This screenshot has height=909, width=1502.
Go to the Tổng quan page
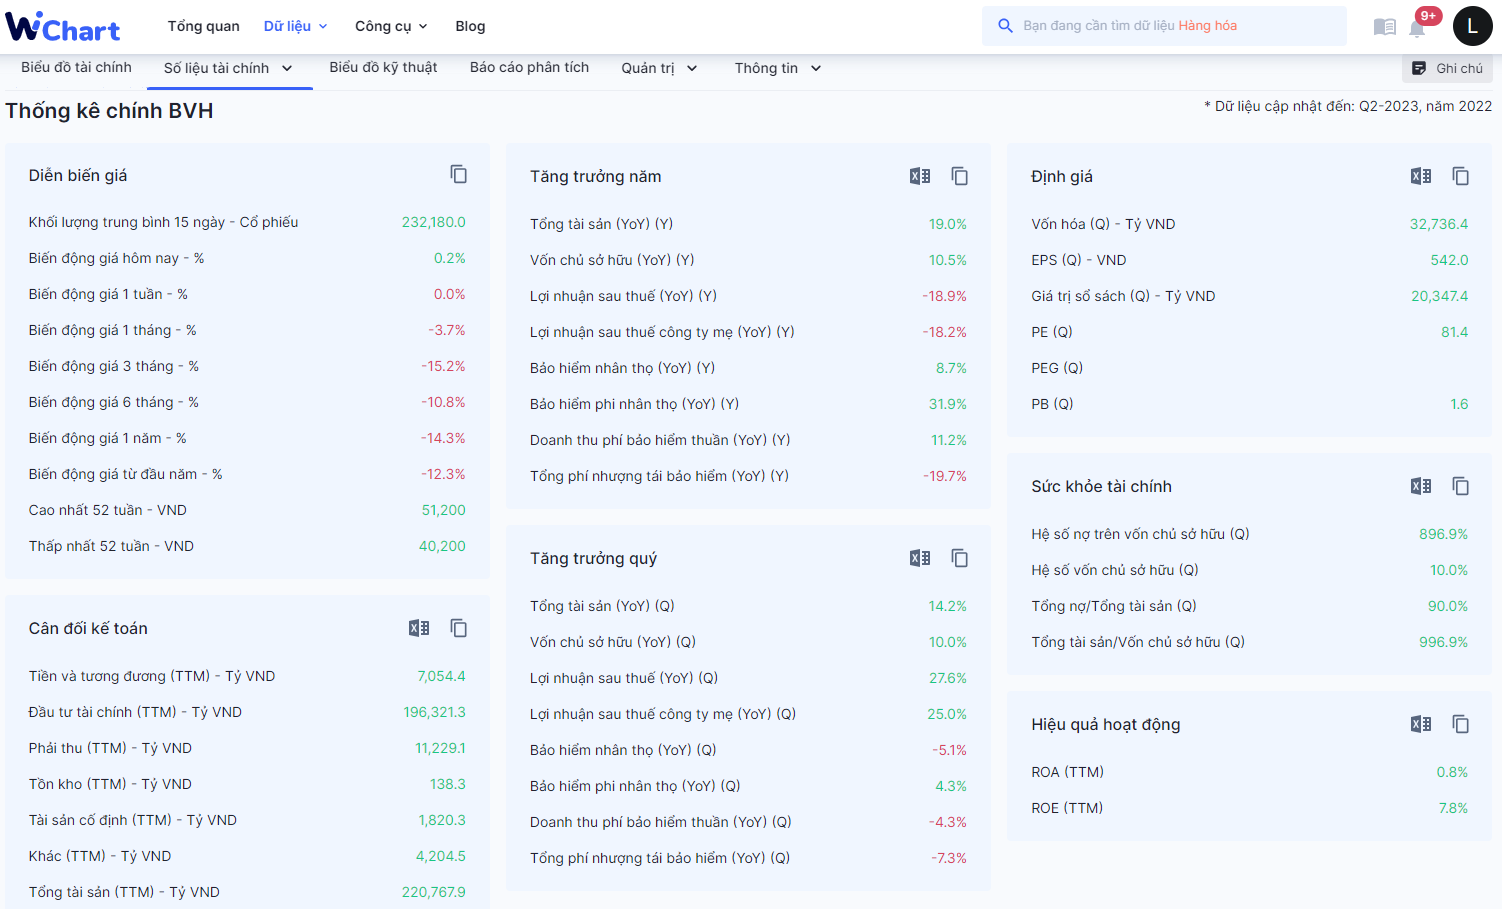203,26
